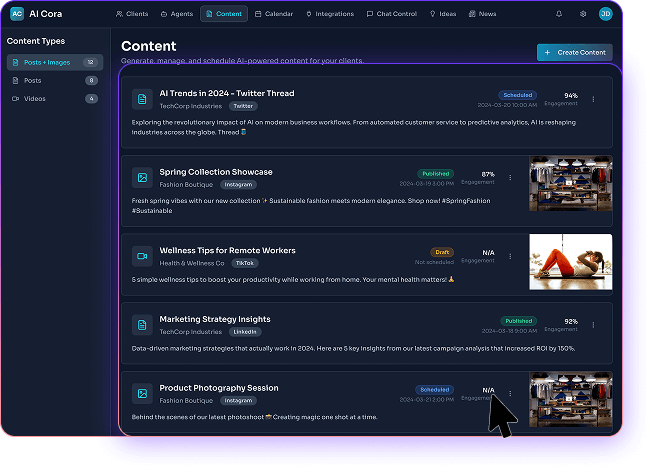Open the Ideas tab
The image size is (653, 471).
point(443,14)
